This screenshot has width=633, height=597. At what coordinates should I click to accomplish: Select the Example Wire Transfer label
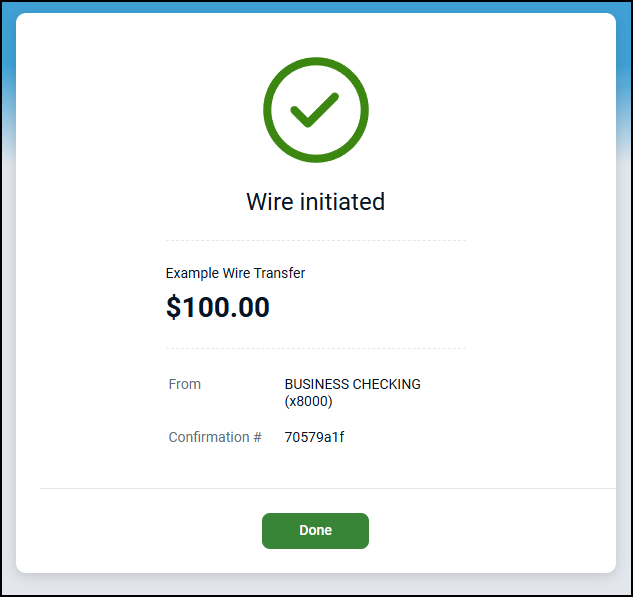(x=235, y=273)
